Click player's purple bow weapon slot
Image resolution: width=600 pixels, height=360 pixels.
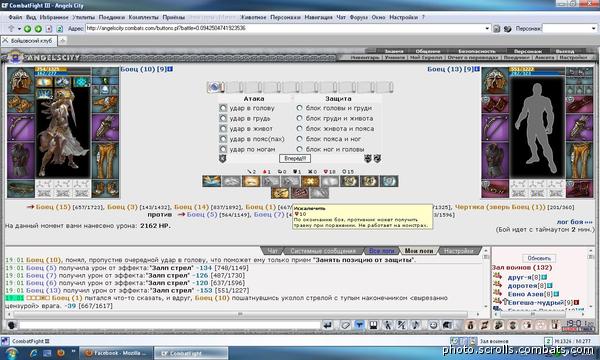(x=21, y=127)
